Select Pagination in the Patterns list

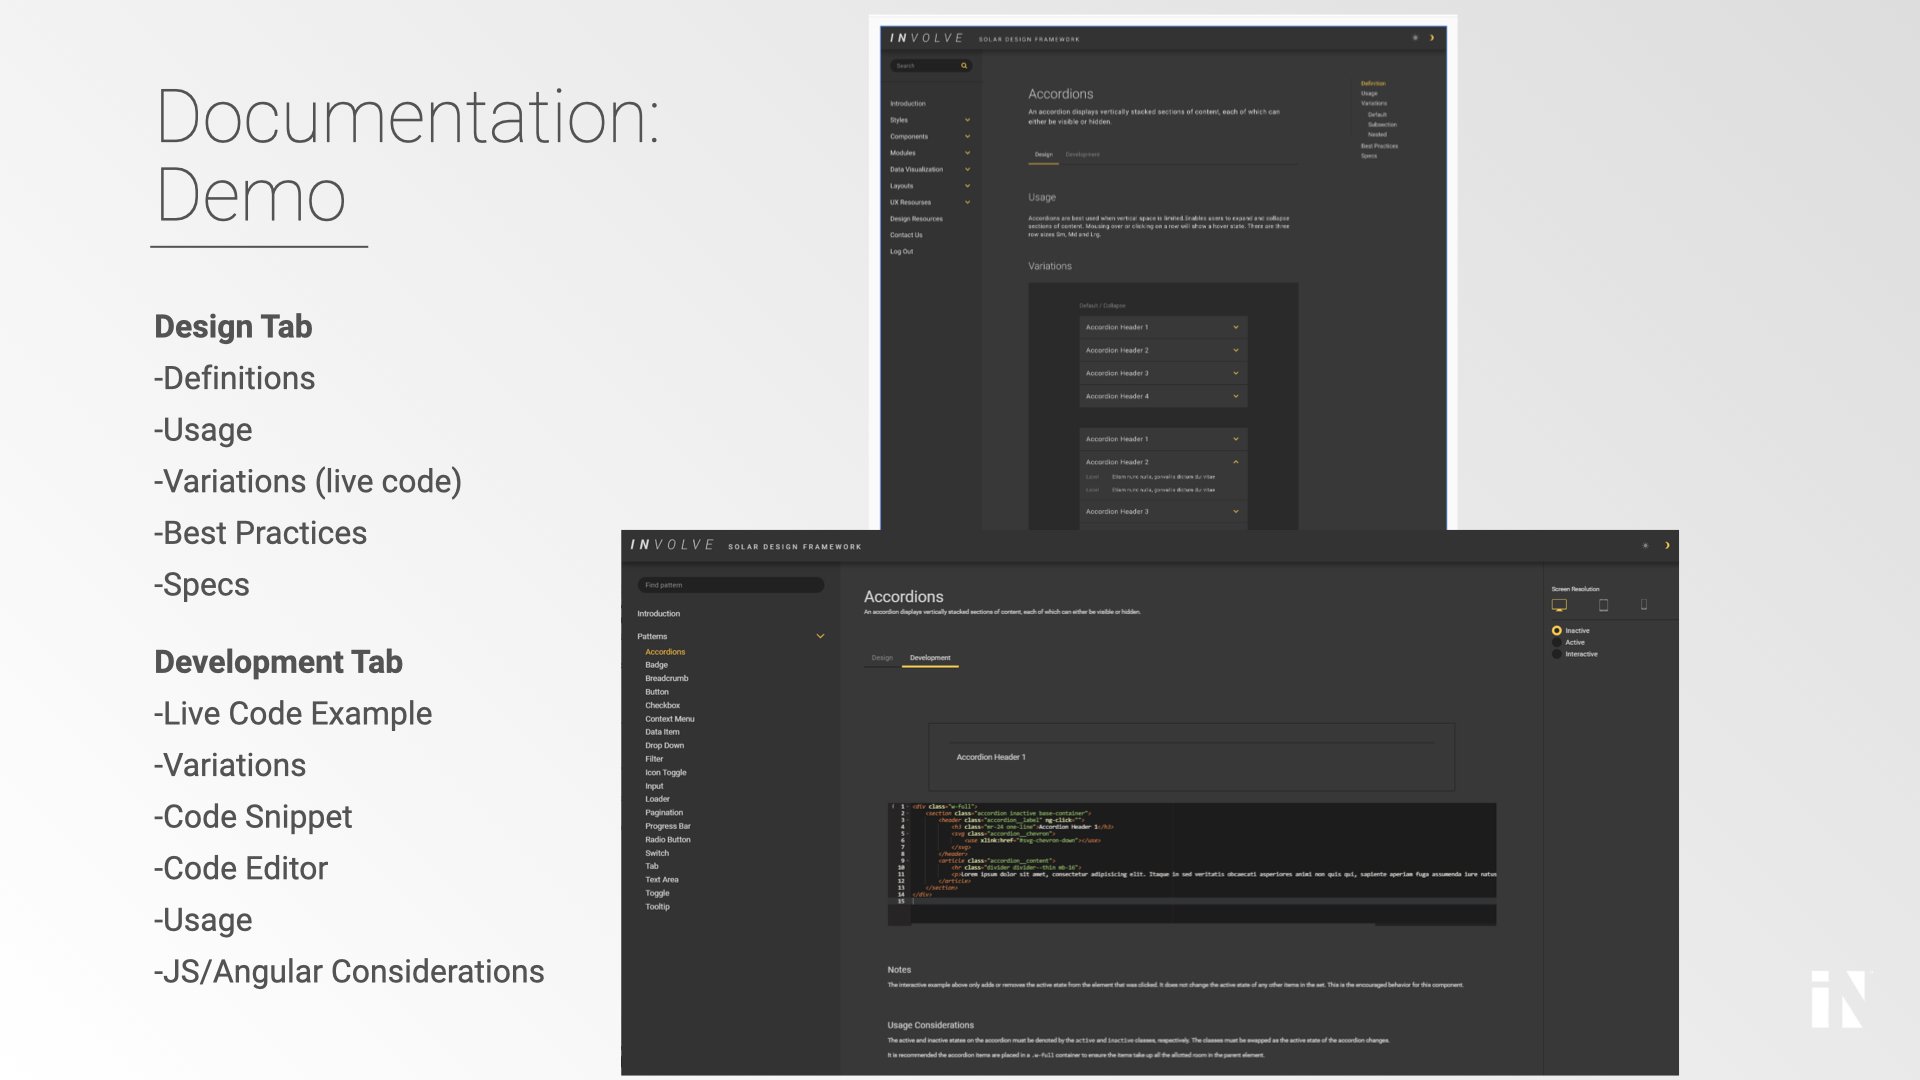coord(664,813)
